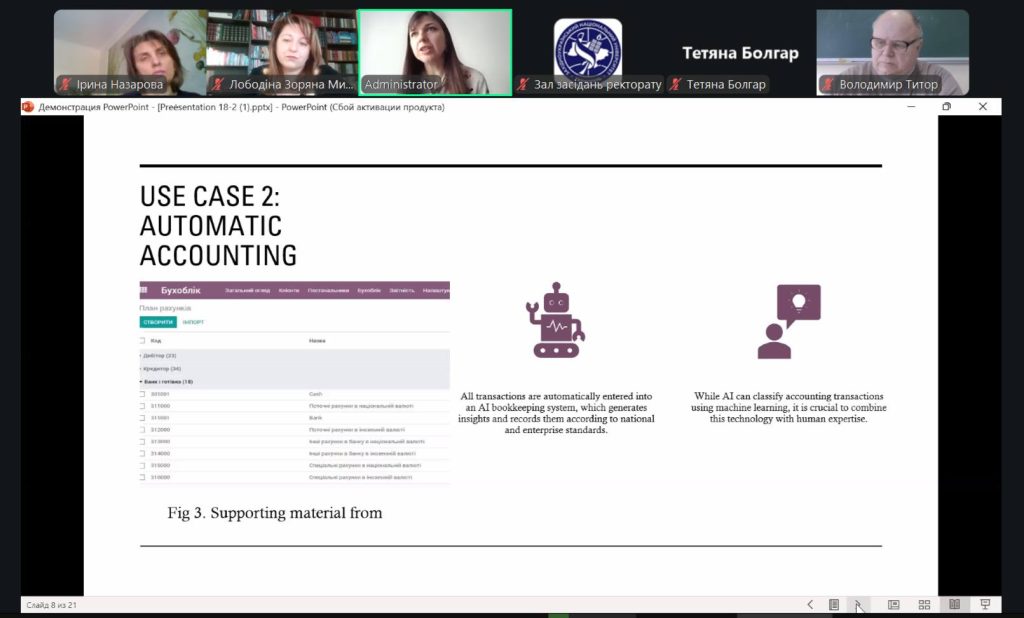Open the reading view slide menu icon
The height and width of the screenshot is (618, 1024).
[833, 605]
